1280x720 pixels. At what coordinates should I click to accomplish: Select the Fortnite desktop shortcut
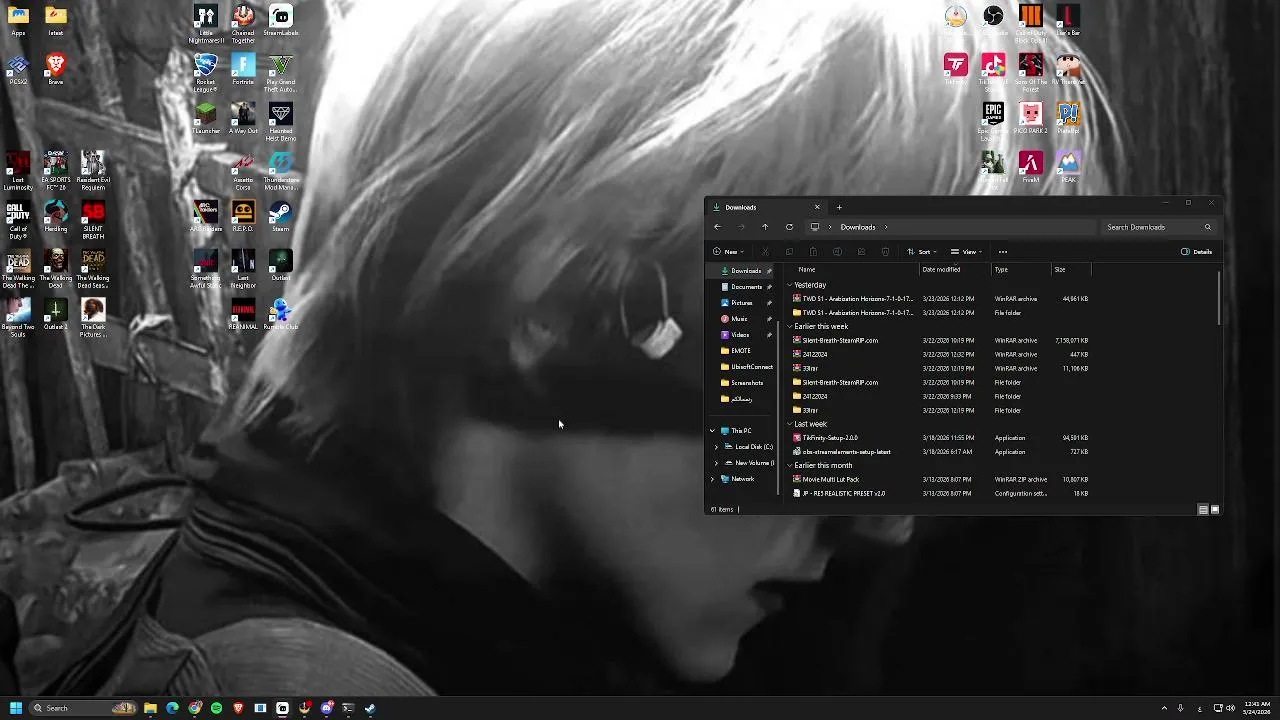[x=243, y=70]
